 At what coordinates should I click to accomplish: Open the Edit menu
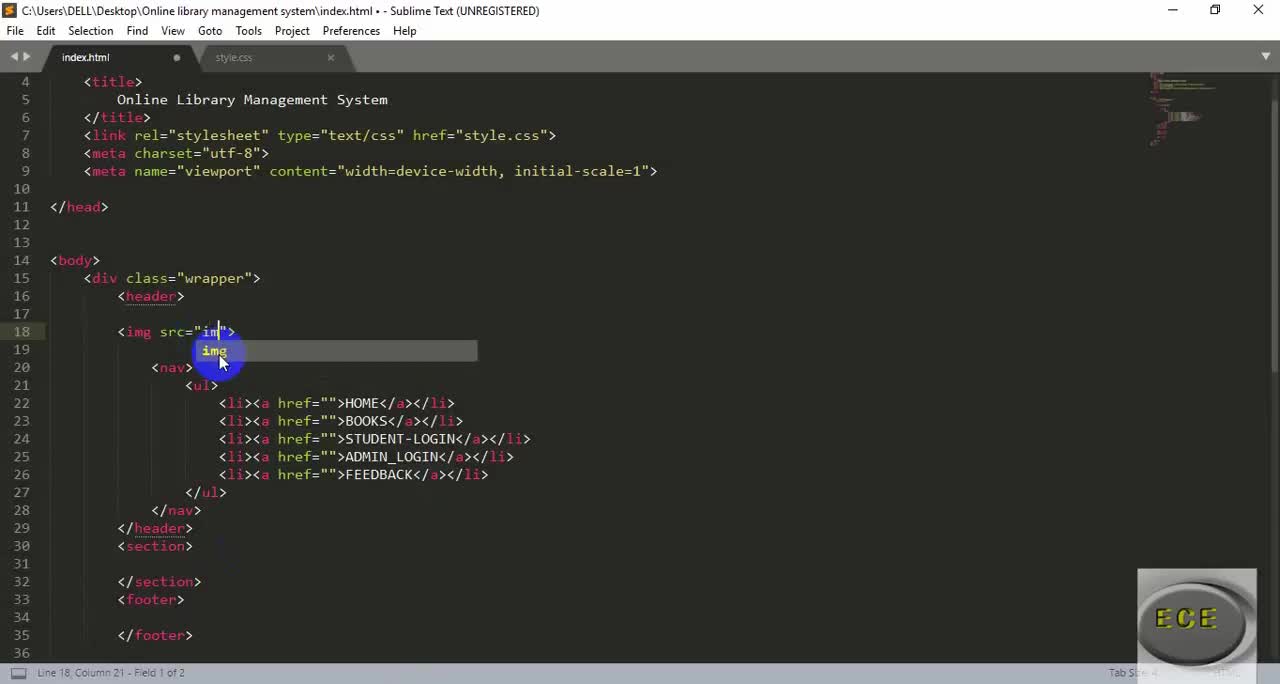[46, 31]
